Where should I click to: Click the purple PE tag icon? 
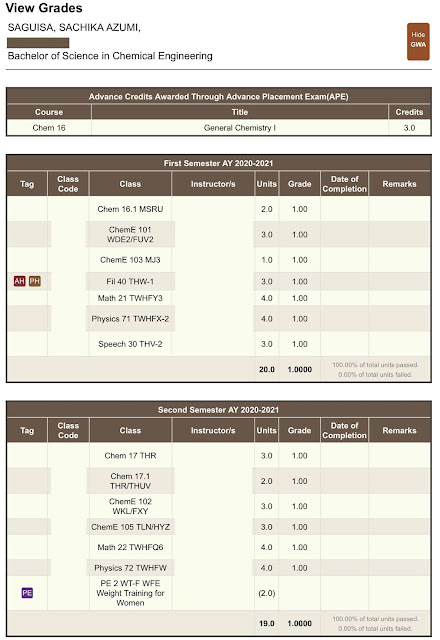(x=27, y=593)
